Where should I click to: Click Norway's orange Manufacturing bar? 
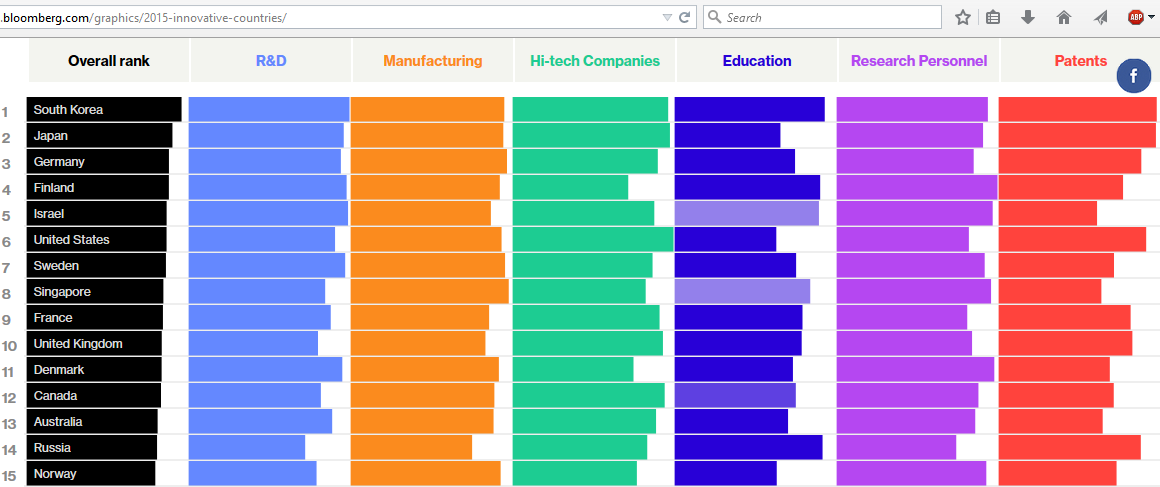(426, 474)
